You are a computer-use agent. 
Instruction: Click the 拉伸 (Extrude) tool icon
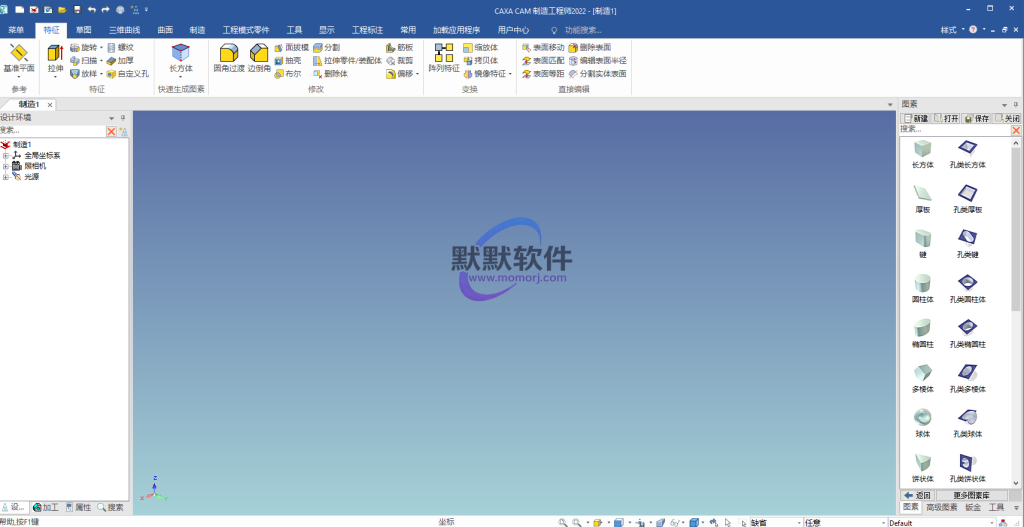[55, 54]
